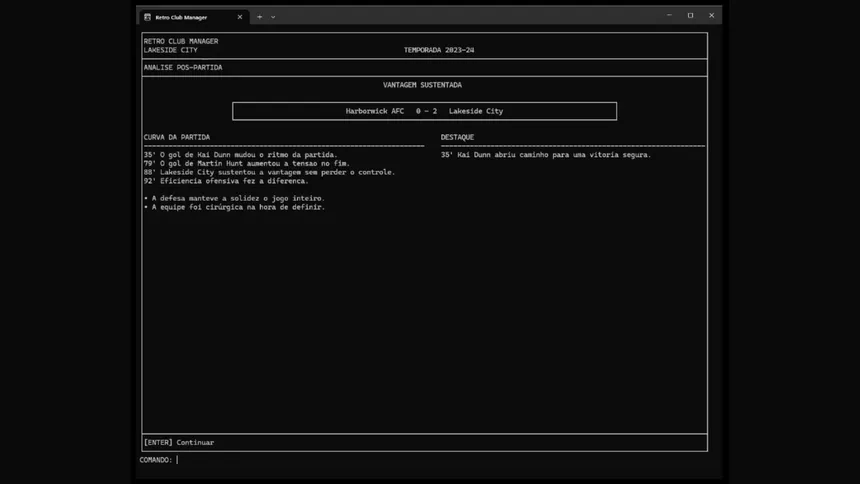Viewport: 860px width, 484px height.
Task: Click Lakeside City in the scoreline
Action: pos(476,111)
